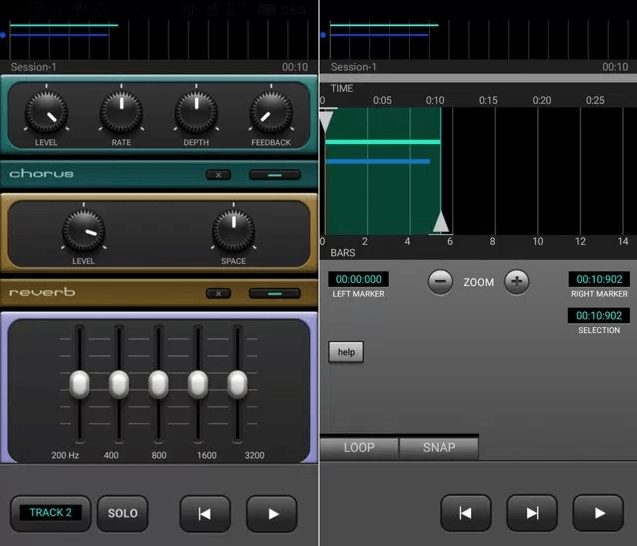Click the 200 Hz equalizer fader
The height and width of the screenshot is (546, 637).
[x=80, y=384]
